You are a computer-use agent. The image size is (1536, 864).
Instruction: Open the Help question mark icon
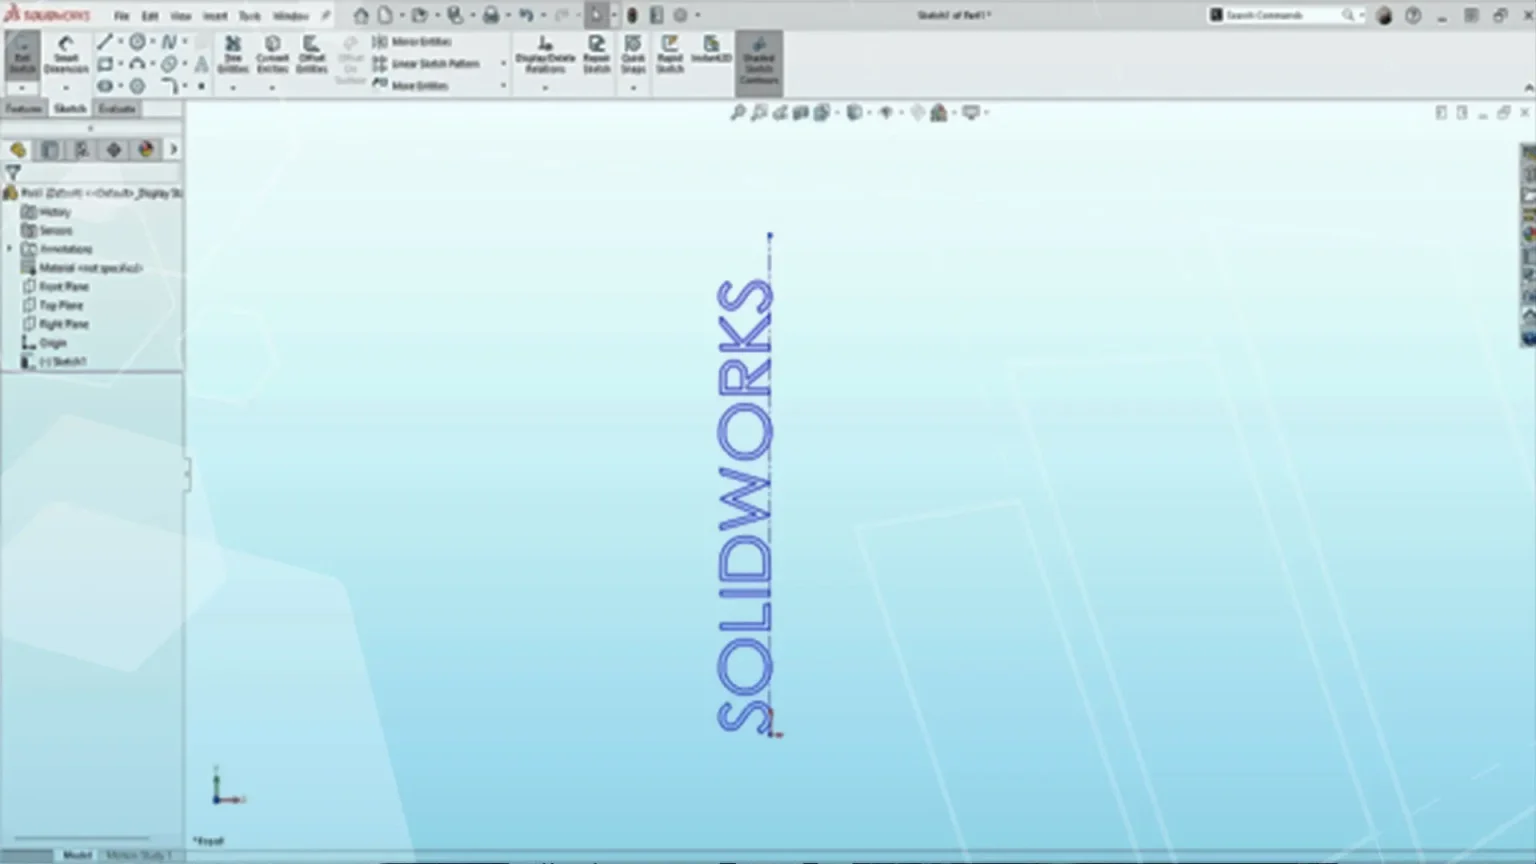pyautogui.click(x=1413, y=15)
